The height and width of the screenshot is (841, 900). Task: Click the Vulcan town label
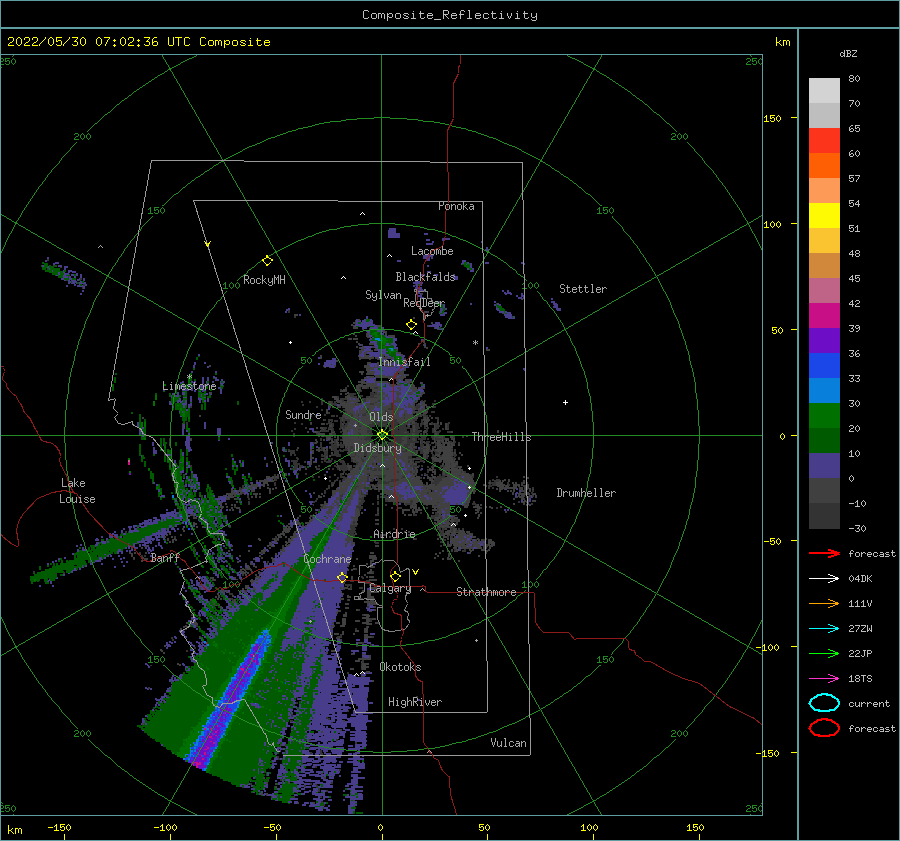pyautogui.click(x=509, y=743)
